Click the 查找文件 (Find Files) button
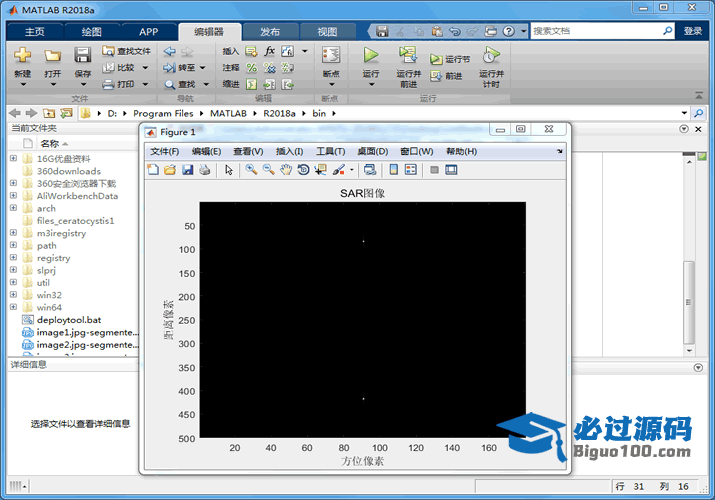 pyautogui.click(x=127, y=51)
